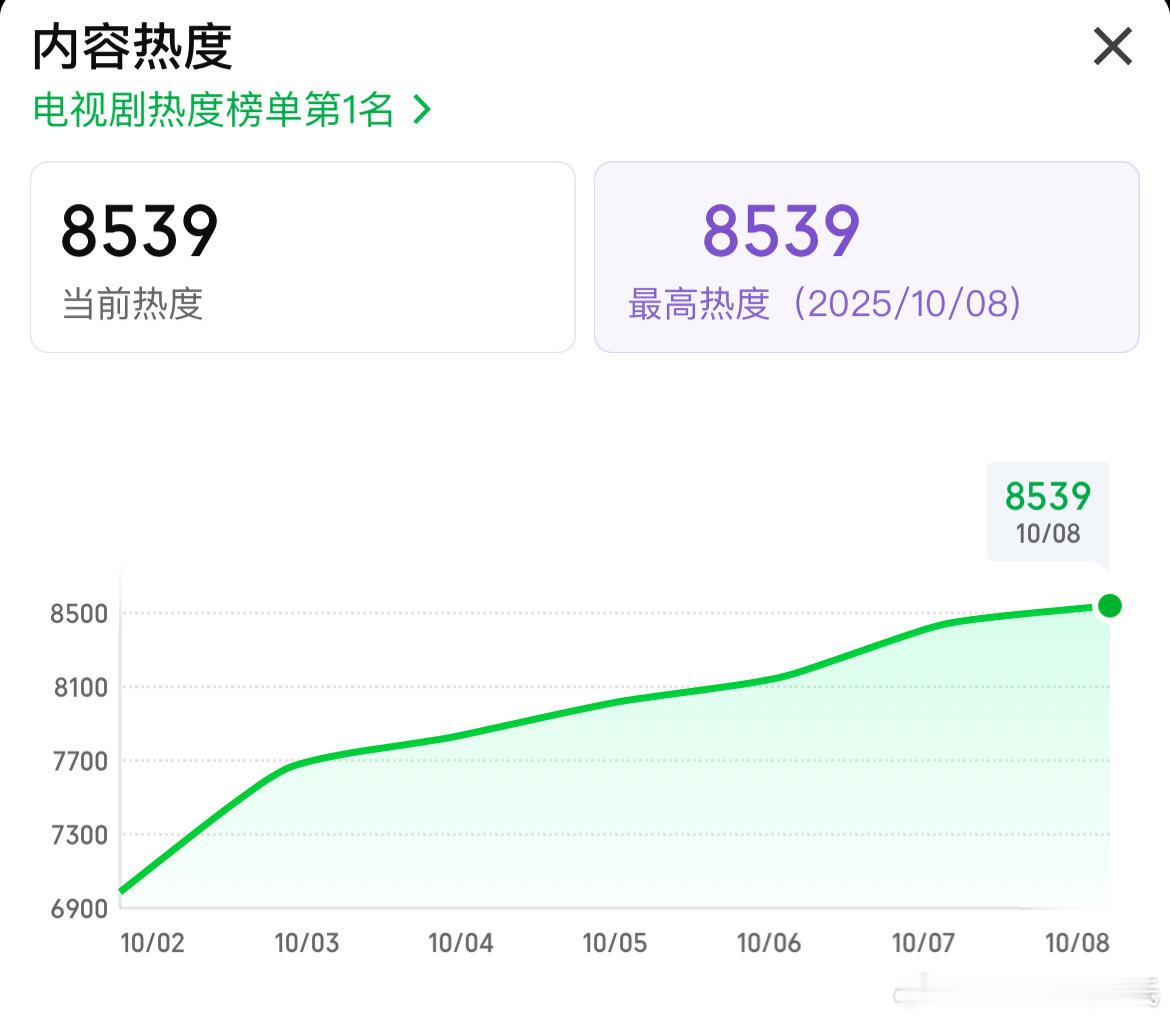Screen dimensions: 1170x1019
Task: Click the 10/07 date label on the axis
Action: coord(923,943)
